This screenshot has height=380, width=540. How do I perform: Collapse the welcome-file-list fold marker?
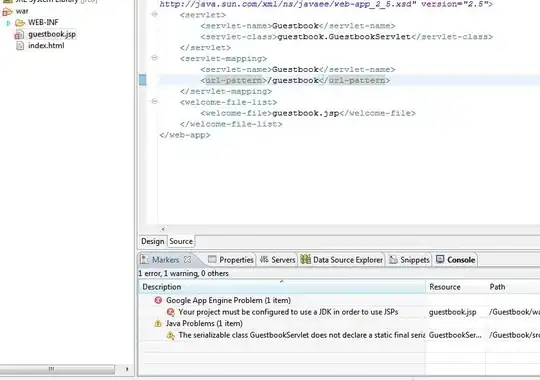click(x=155, y=101)
